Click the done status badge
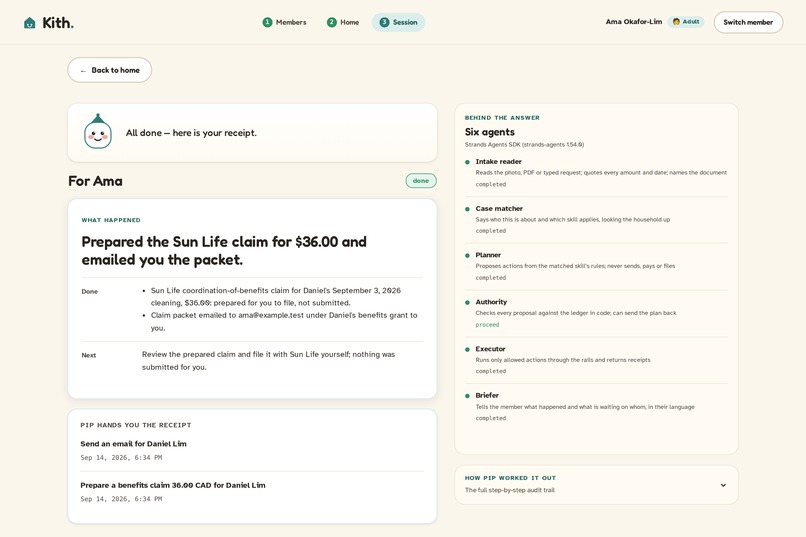This screenshot has width=806, height=537. (421, 181)
